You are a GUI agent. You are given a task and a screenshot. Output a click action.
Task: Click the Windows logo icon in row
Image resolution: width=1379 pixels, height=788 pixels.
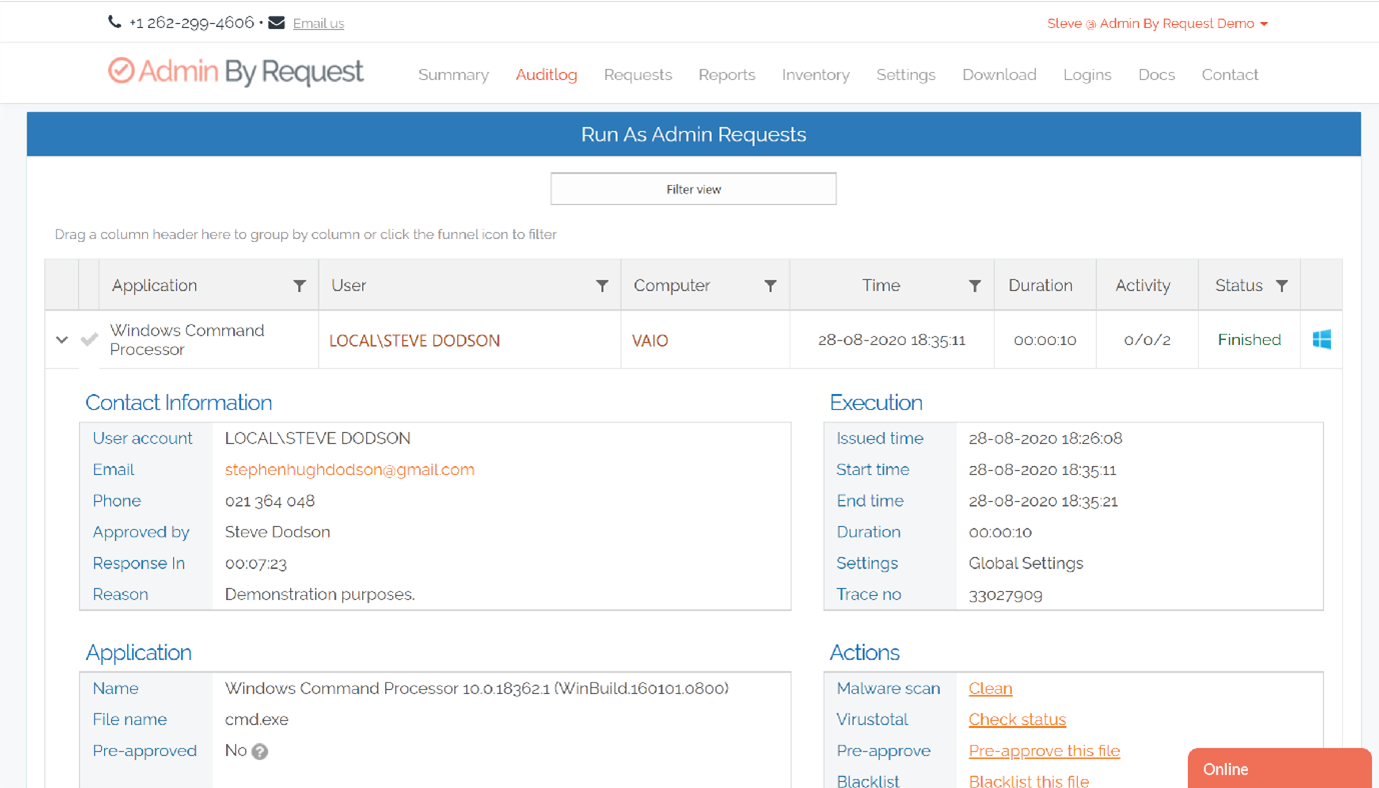[x=1322, y=340]
